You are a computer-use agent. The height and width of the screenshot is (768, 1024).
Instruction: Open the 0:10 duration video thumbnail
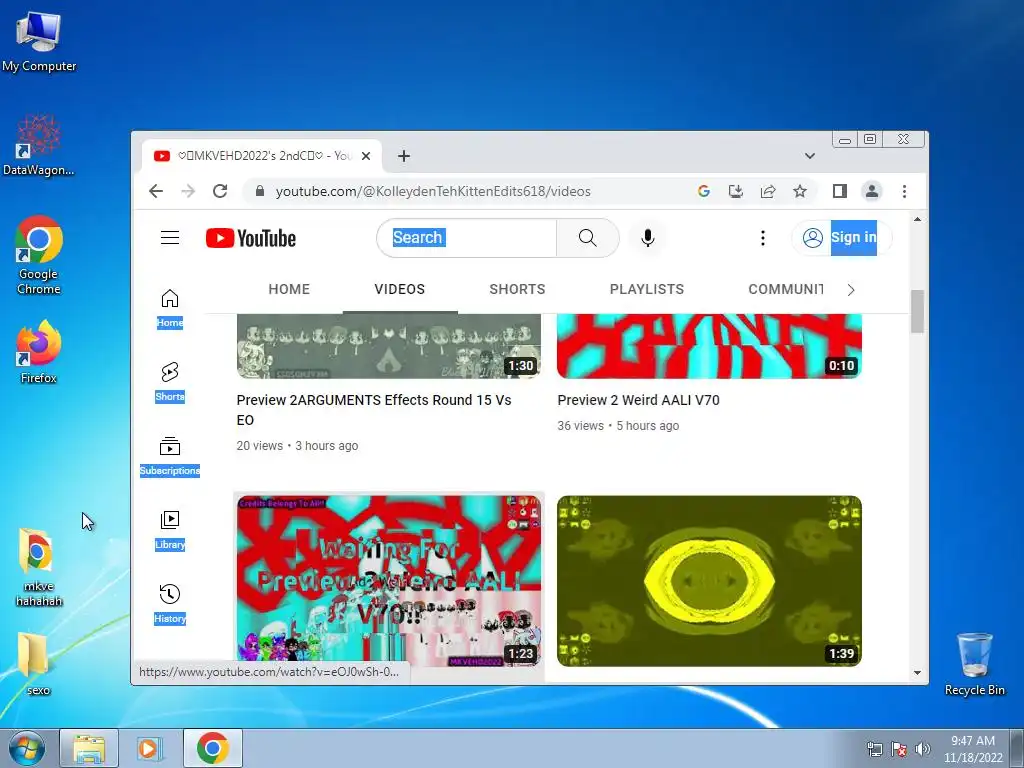(709, 346)
